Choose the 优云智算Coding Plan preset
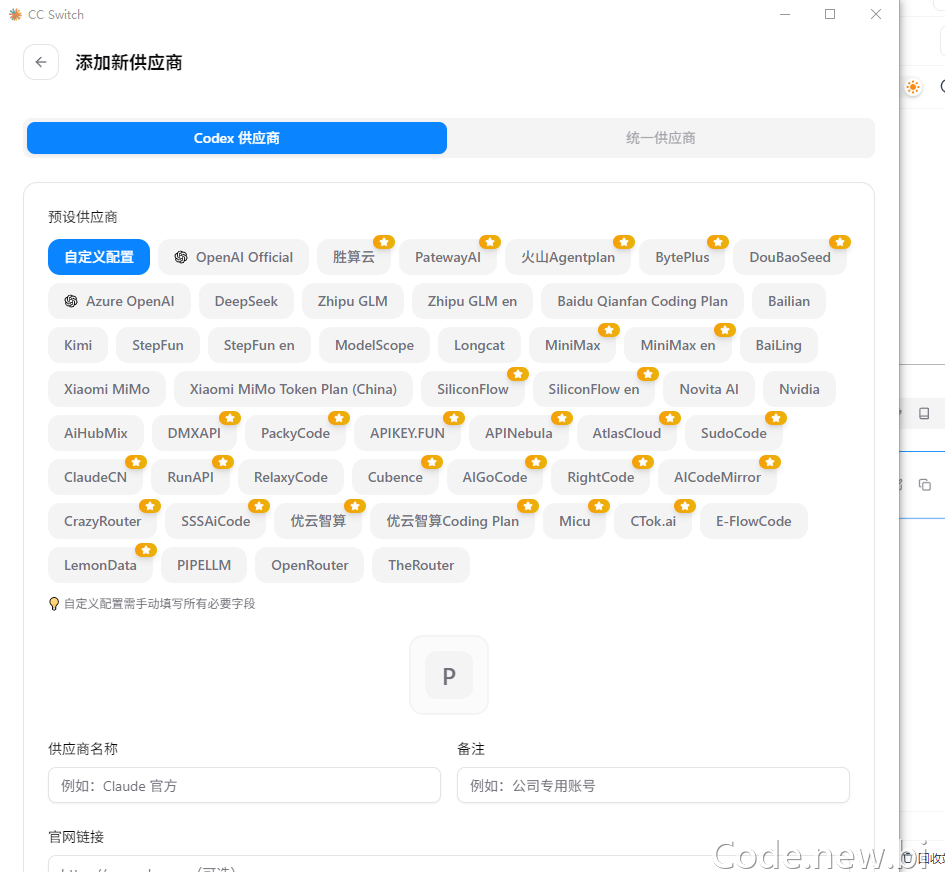 pyautogui.click(x=452, y=521)
